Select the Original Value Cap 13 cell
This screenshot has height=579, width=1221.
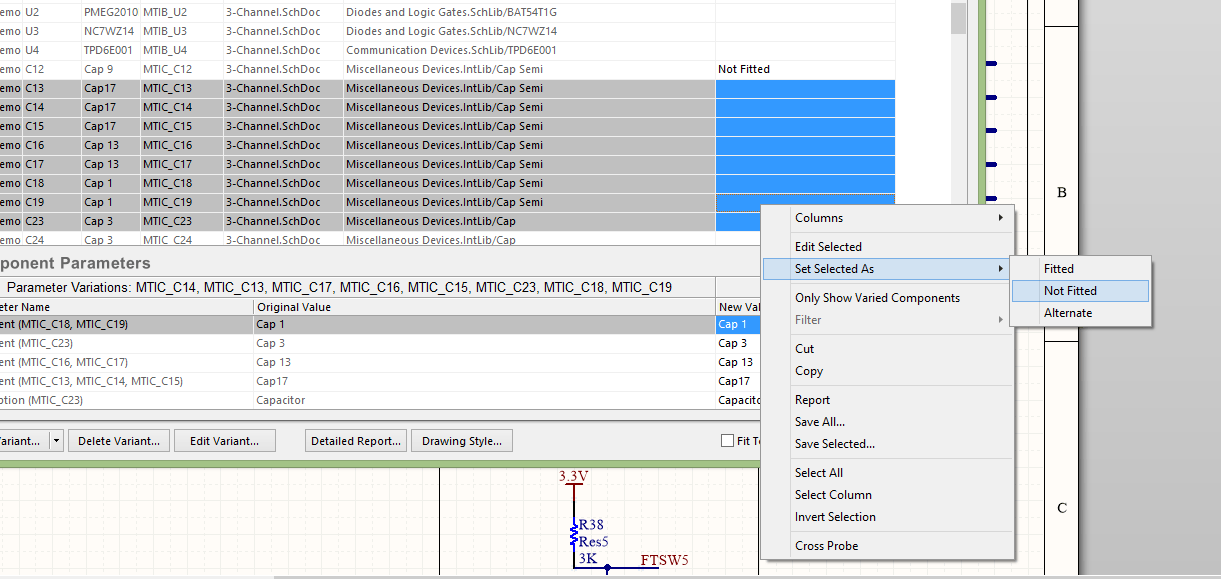click(484, 363)
